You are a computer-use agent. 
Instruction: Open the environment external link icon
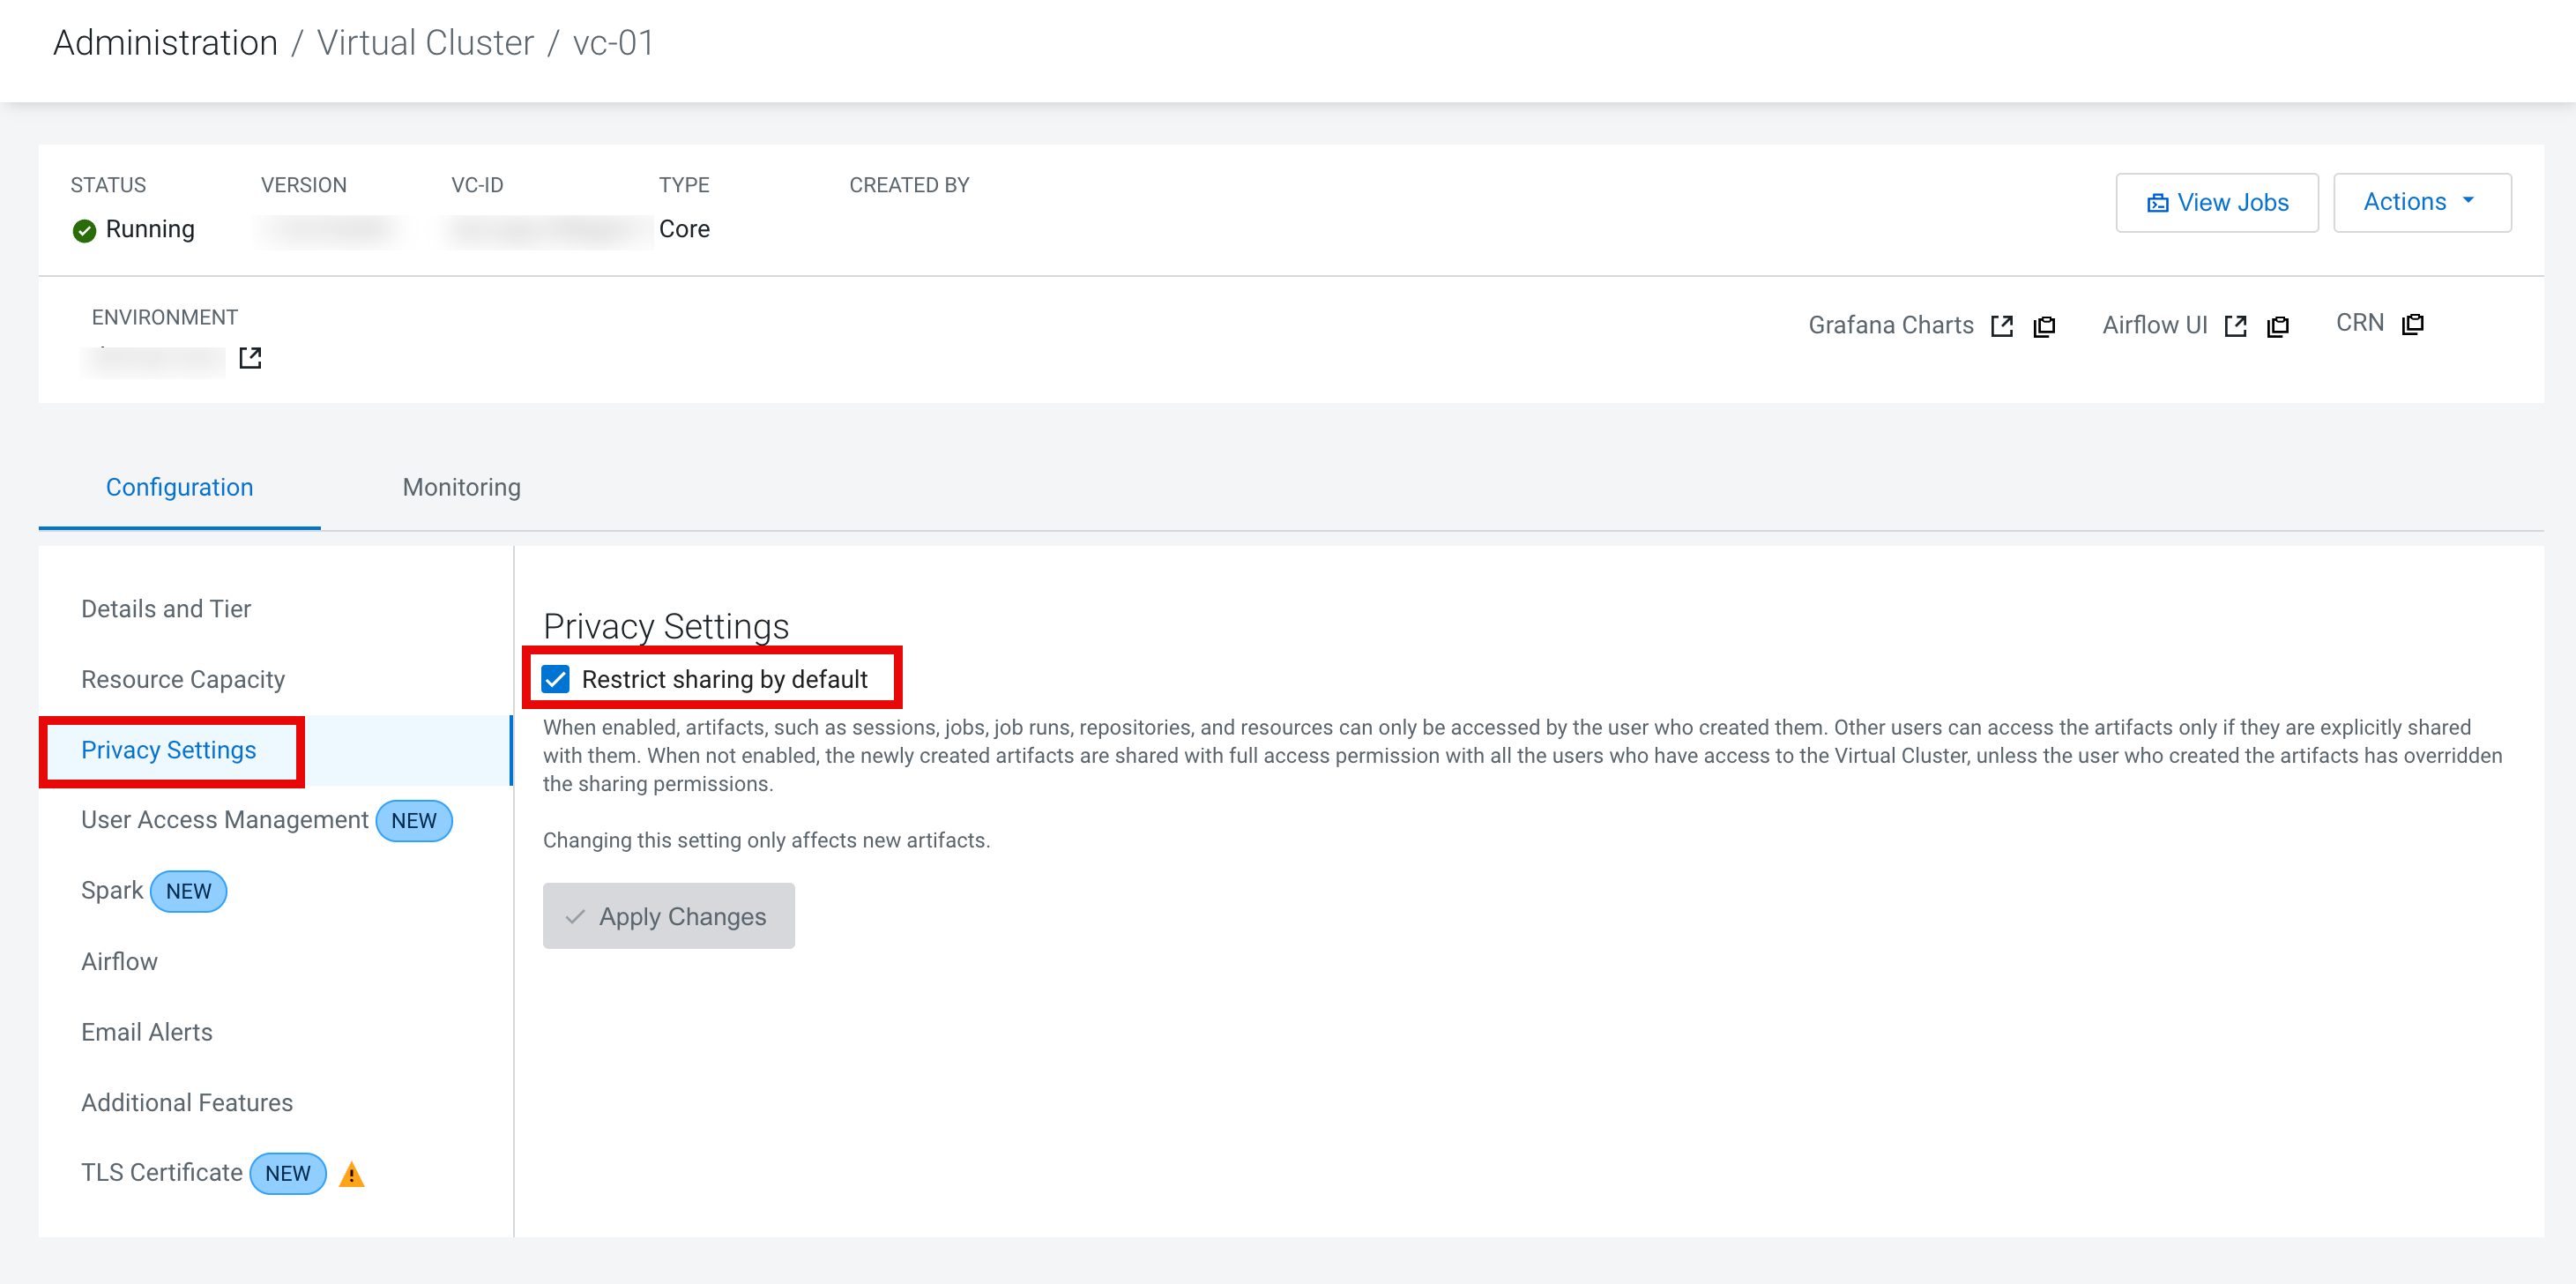[250, 358]
